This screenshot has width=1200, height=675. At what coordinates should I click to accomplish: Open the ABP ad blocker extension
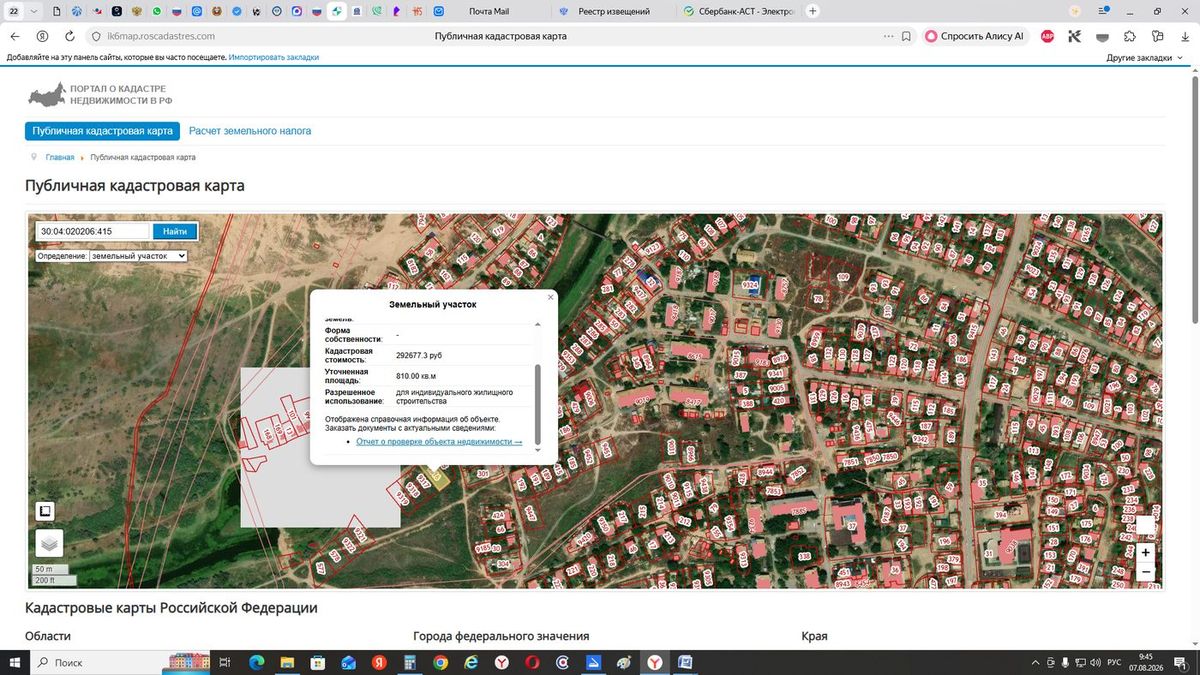[x=1047, y=36]
